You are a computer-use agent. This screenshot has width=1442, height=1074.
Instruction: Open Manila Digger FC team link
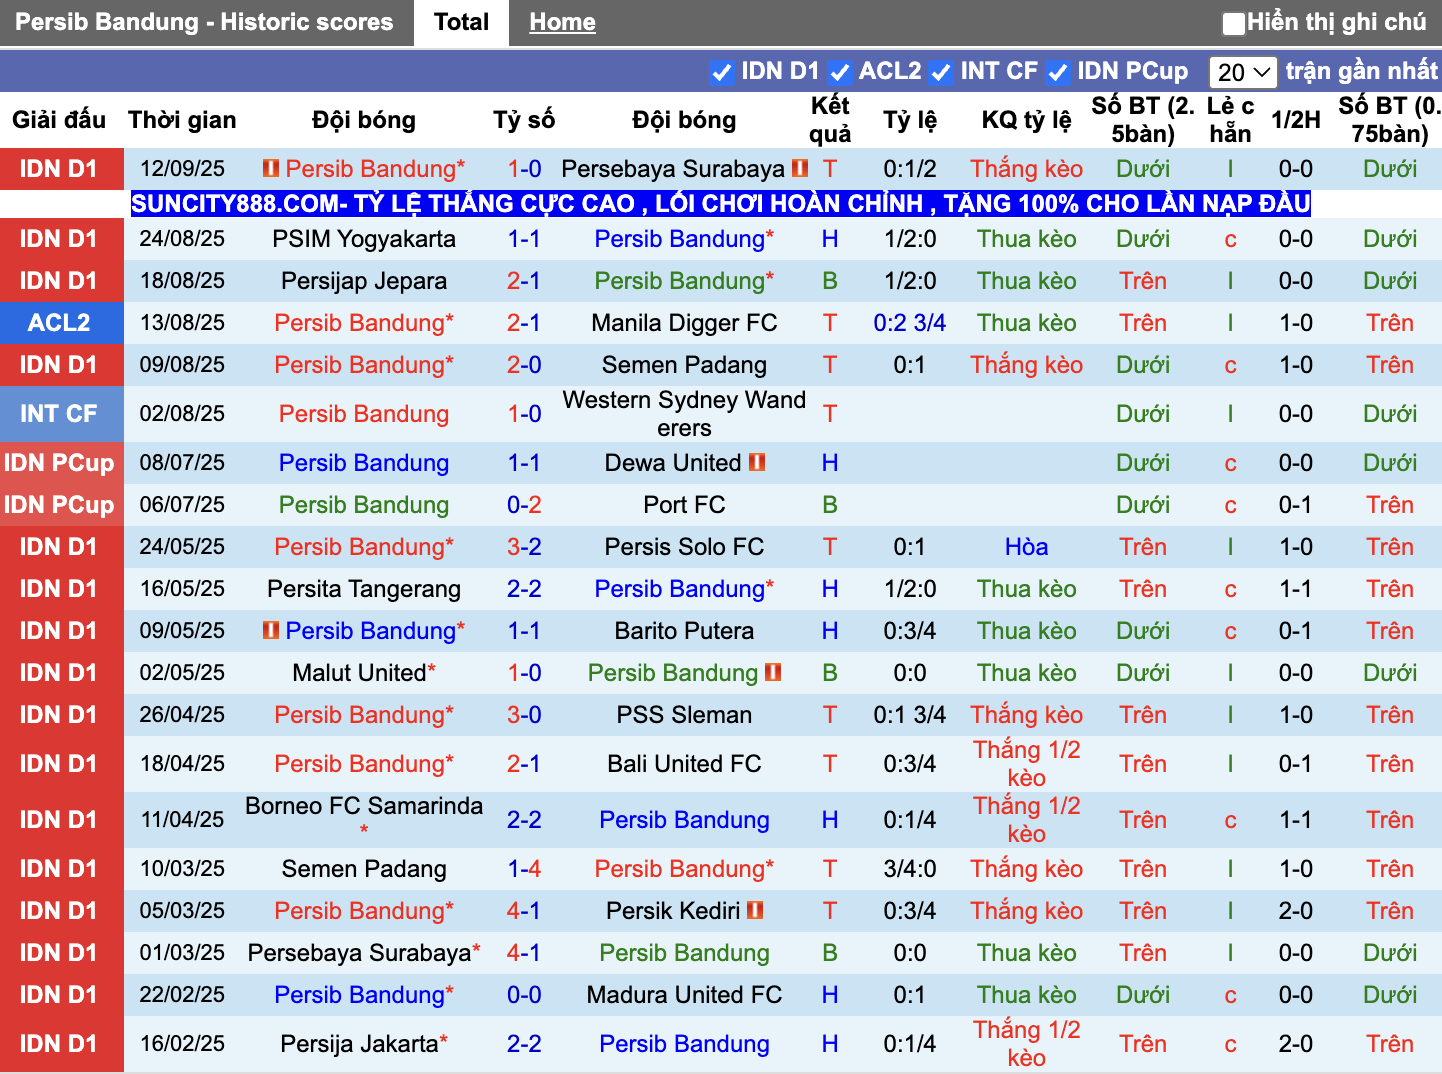click(684, 323)
